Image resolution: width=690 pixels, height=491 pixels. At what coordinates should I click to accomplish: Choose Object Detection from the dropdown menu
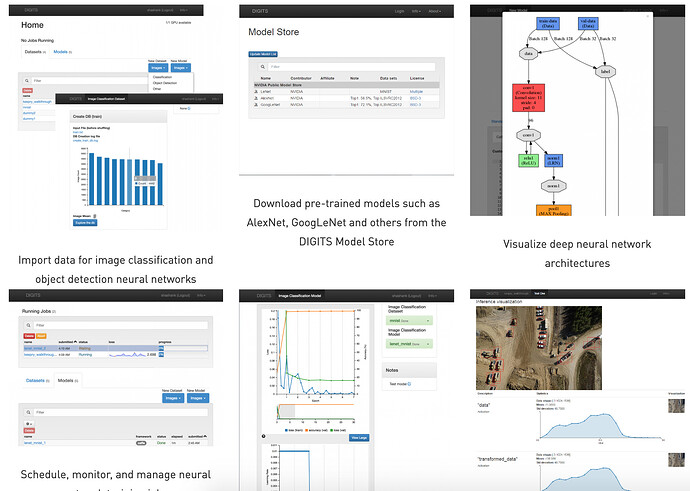(166, 82)
